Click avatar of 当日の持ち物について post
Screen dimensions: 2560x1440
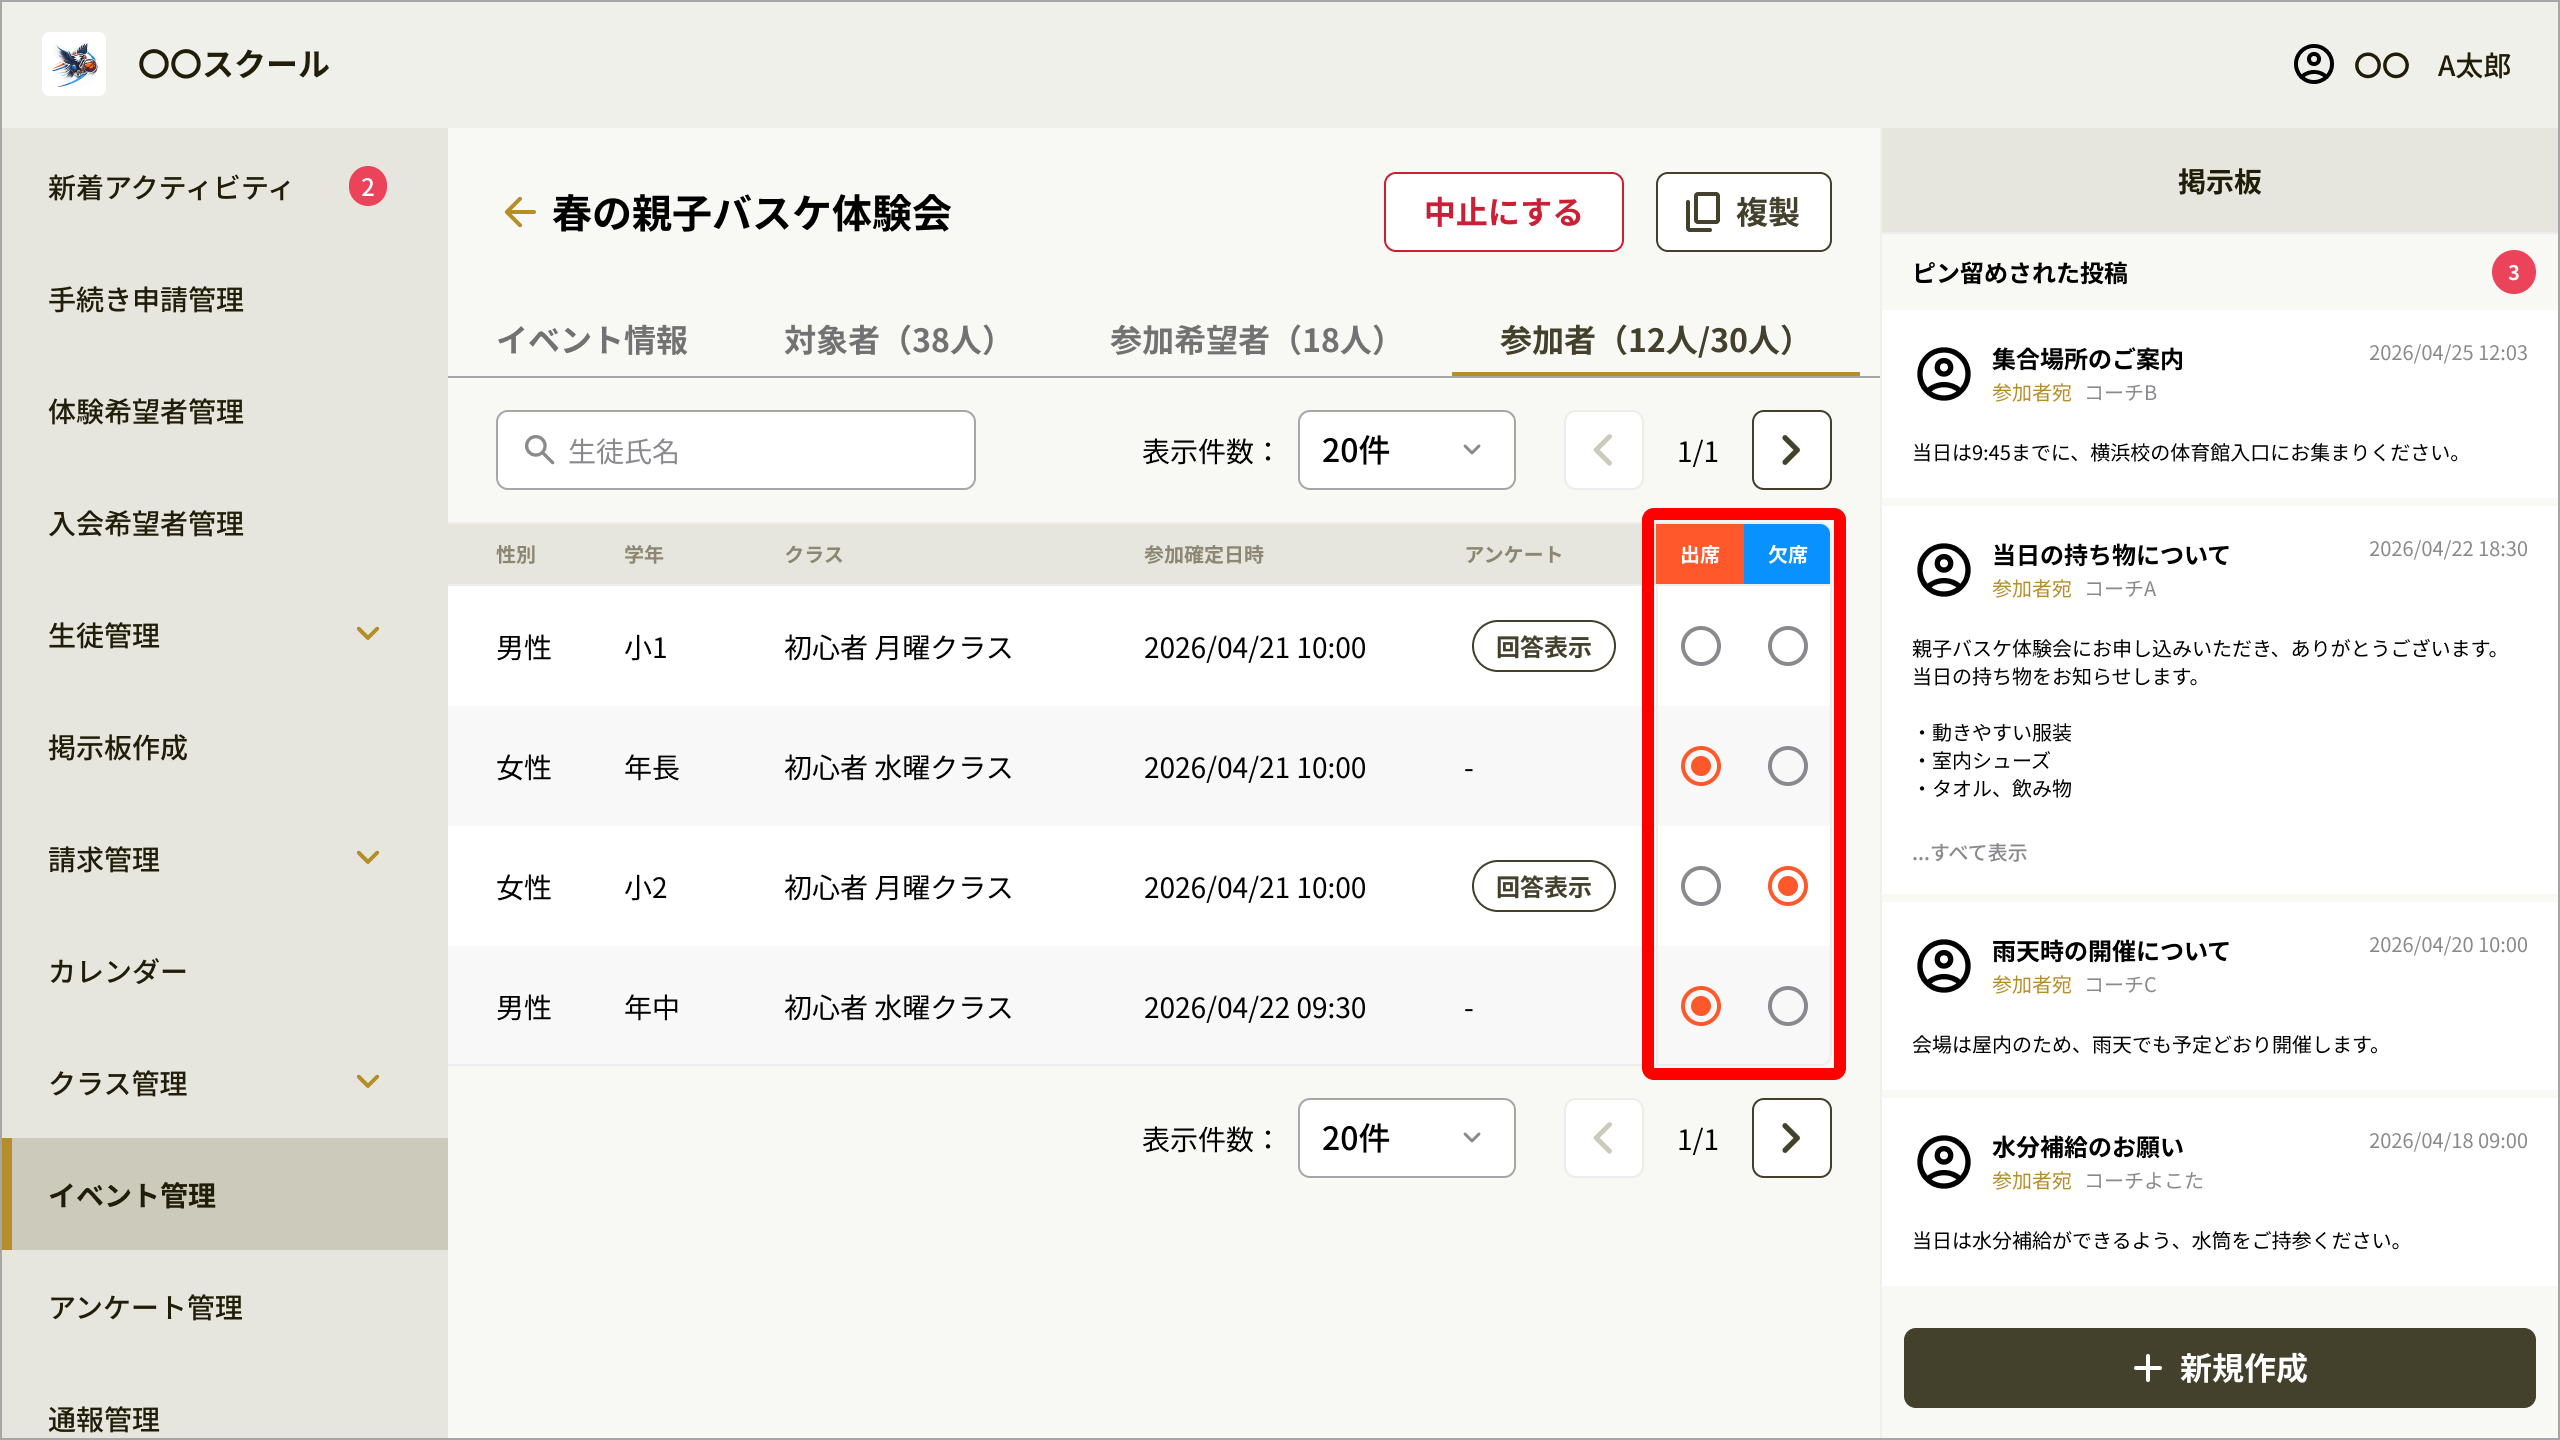tap(1943, 570)
